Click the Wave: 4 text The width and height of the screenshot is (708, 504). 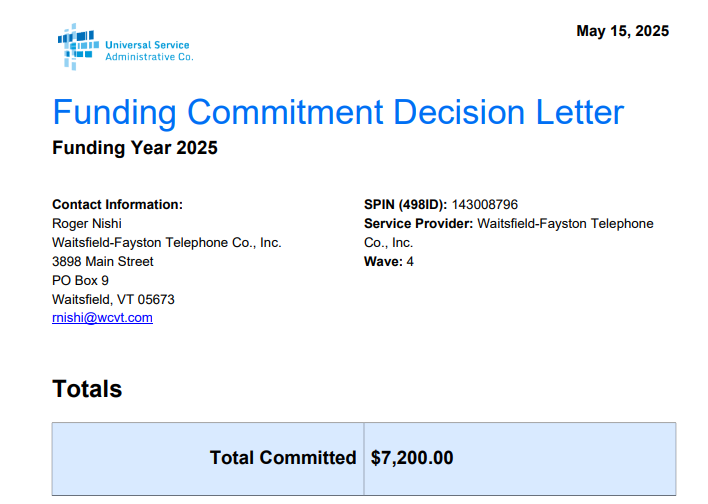pos(389,261)
